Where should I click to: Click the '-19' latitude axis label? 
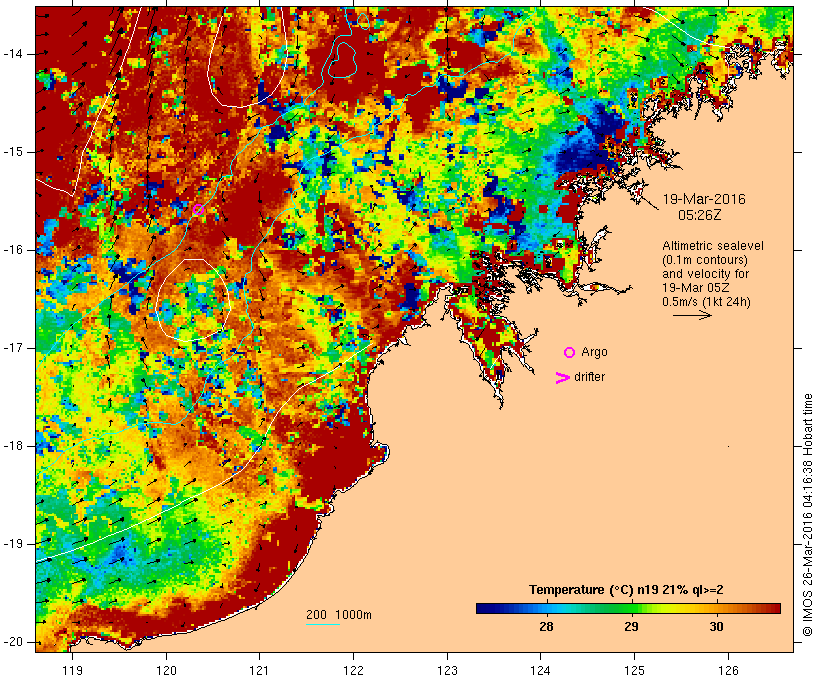(13, 544)
